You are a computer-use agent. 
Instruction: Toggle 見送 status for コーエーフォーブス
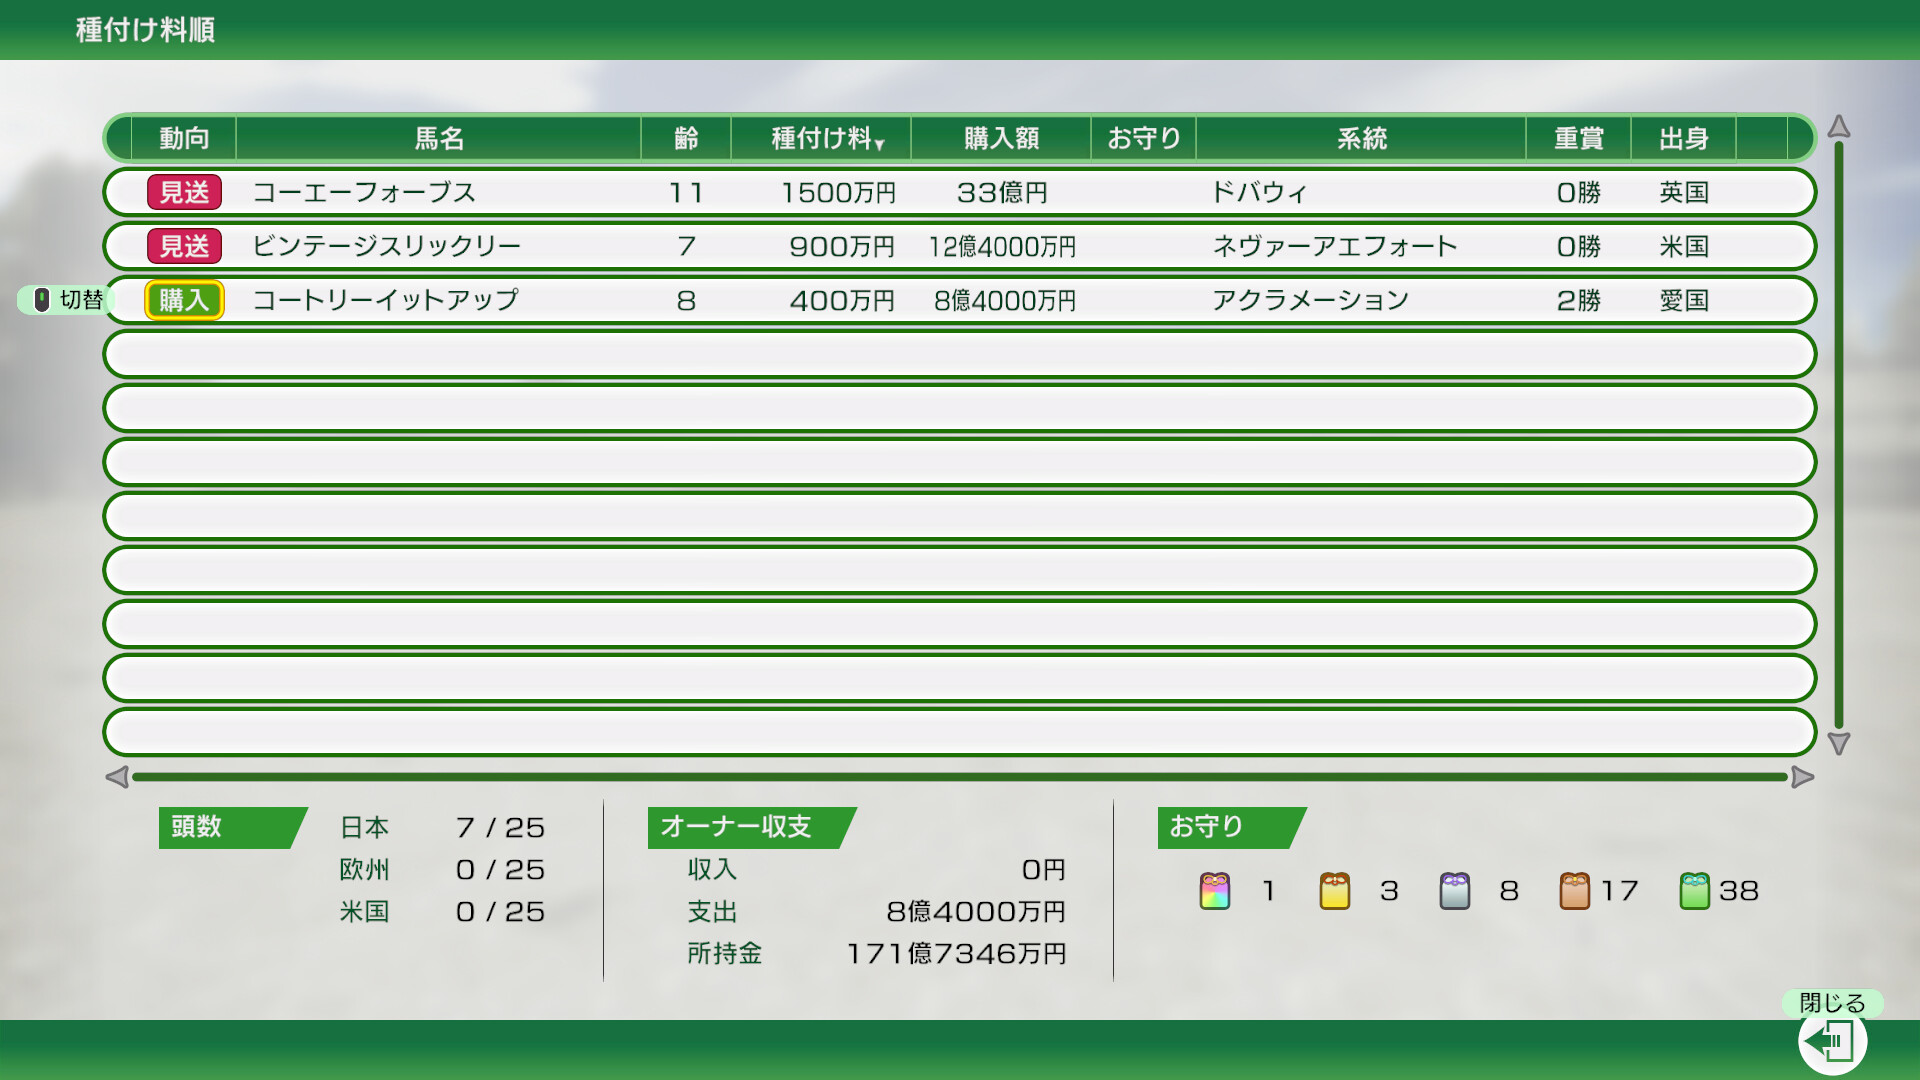(185, 192)
